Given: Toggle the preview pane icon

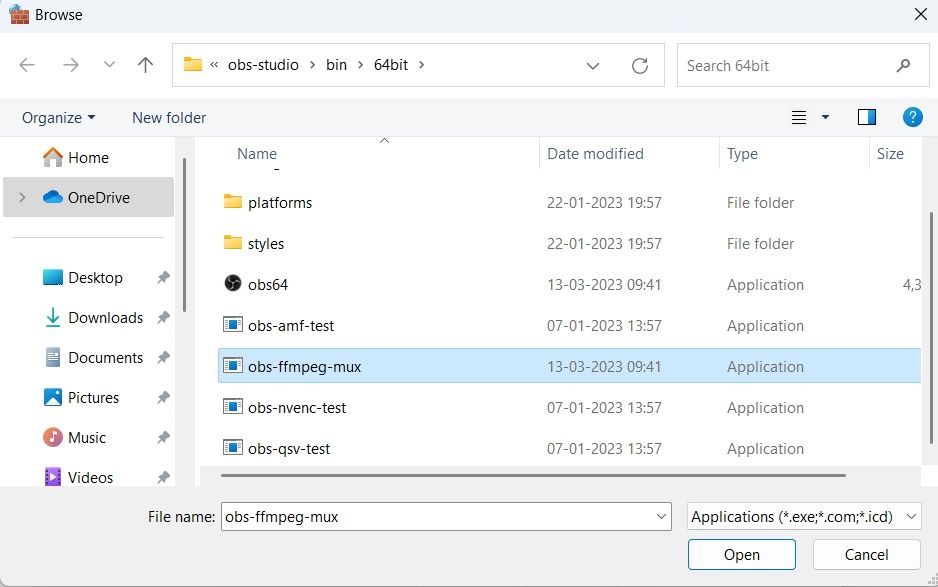Looking at the screenshot, I should coord(866,117).
